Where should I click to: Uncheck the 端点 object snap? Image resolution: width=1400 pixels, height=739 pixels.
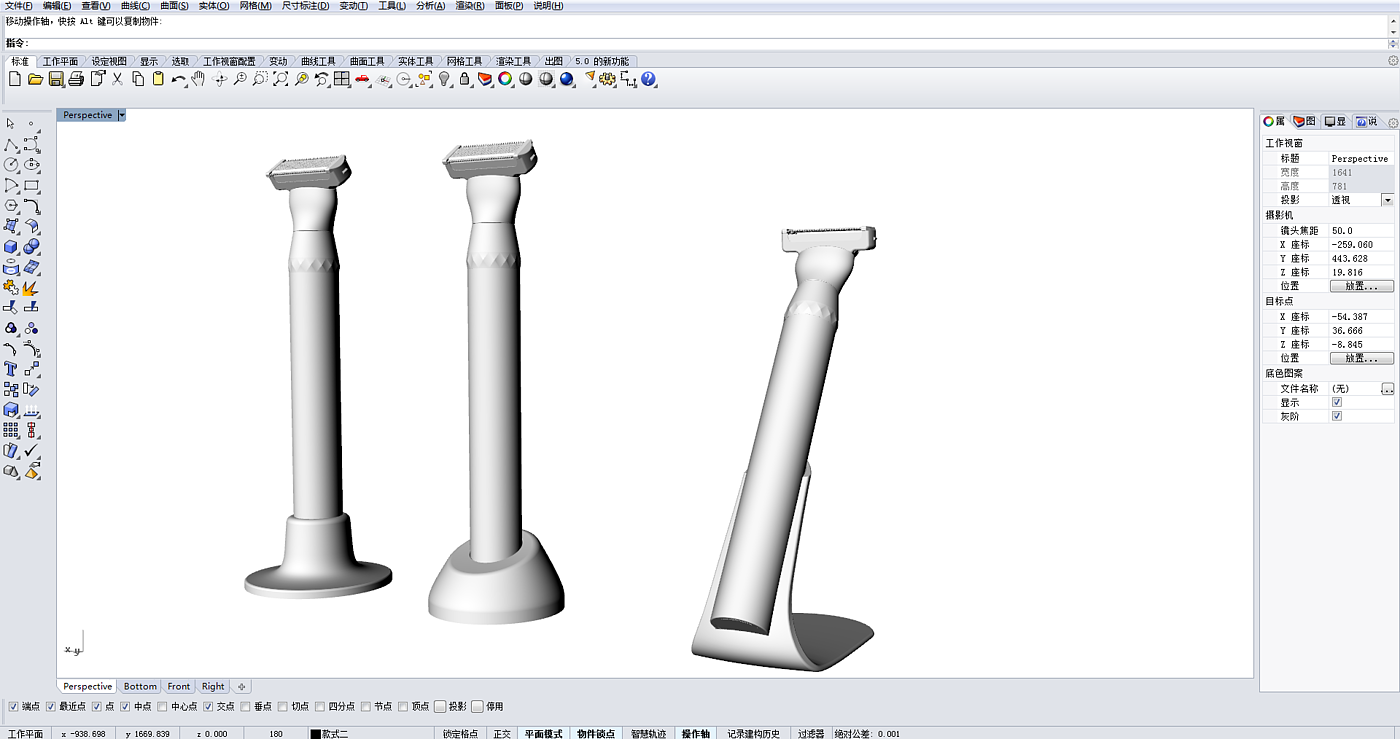coord(14,707)
